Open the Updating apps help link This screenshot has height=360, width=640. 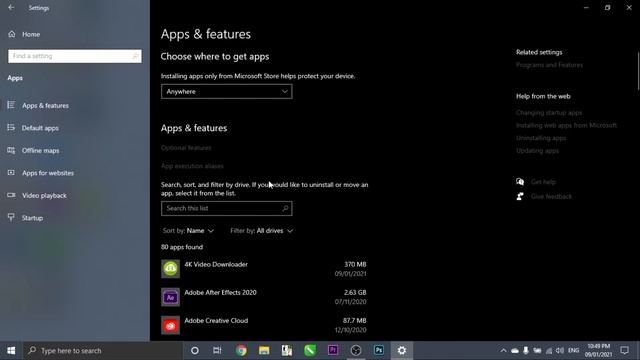(x=537, y=151)
